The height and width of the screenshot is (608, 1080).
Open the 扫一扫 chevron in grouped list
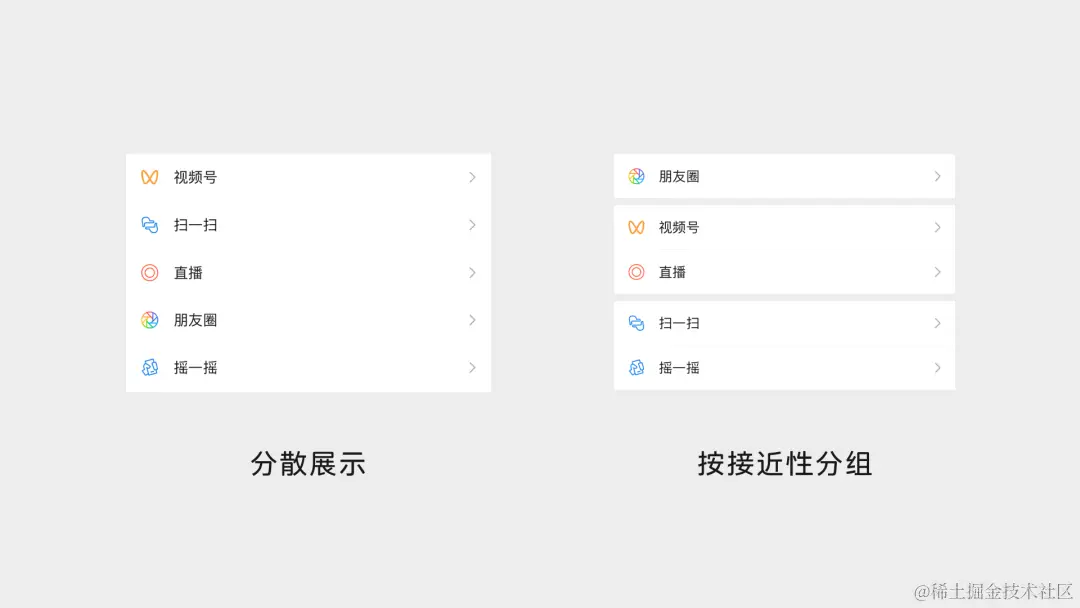point(937,323)
